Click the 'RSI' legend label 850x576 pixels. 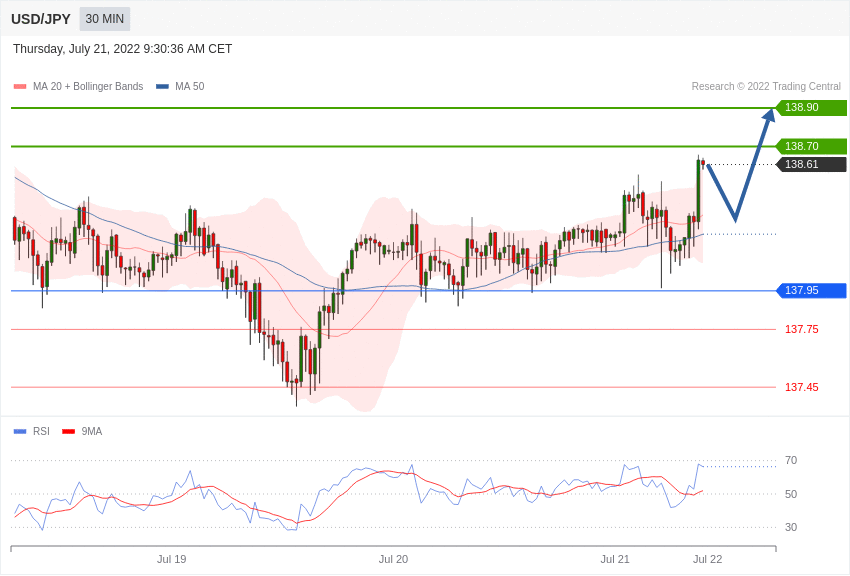point(41,432)
